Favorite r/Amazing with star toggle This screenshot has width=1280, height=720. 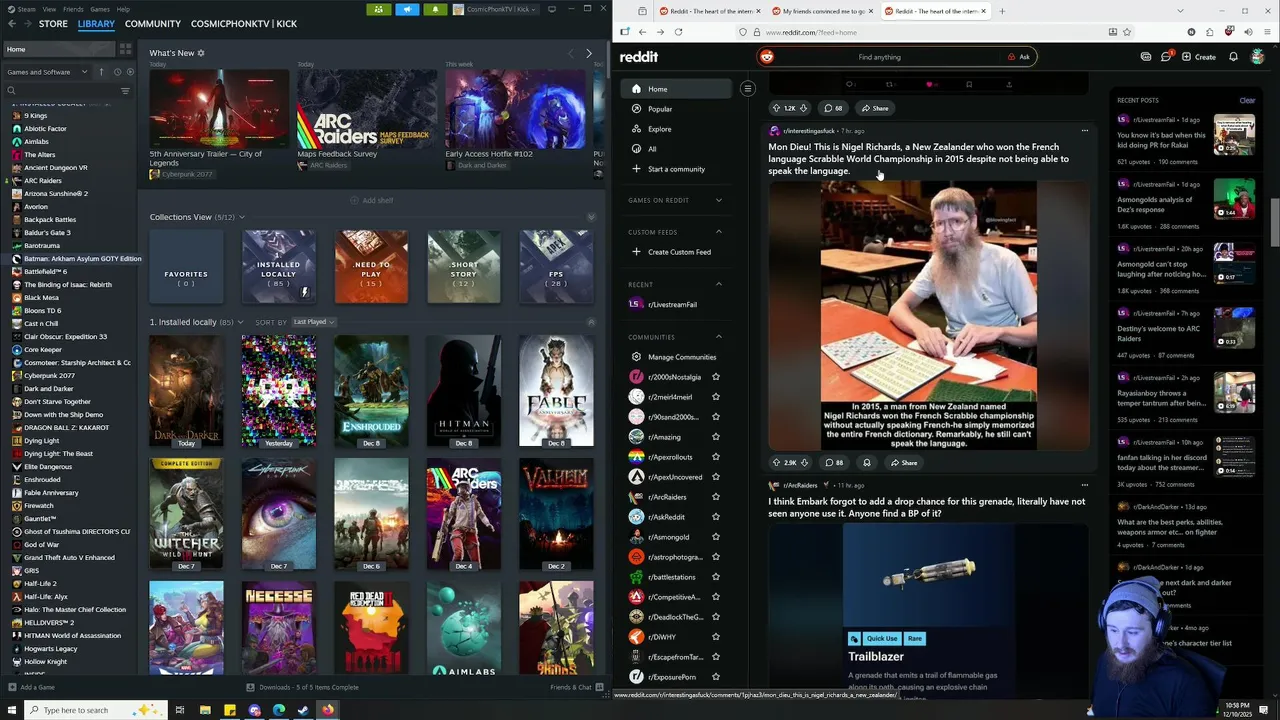point(715,437)
